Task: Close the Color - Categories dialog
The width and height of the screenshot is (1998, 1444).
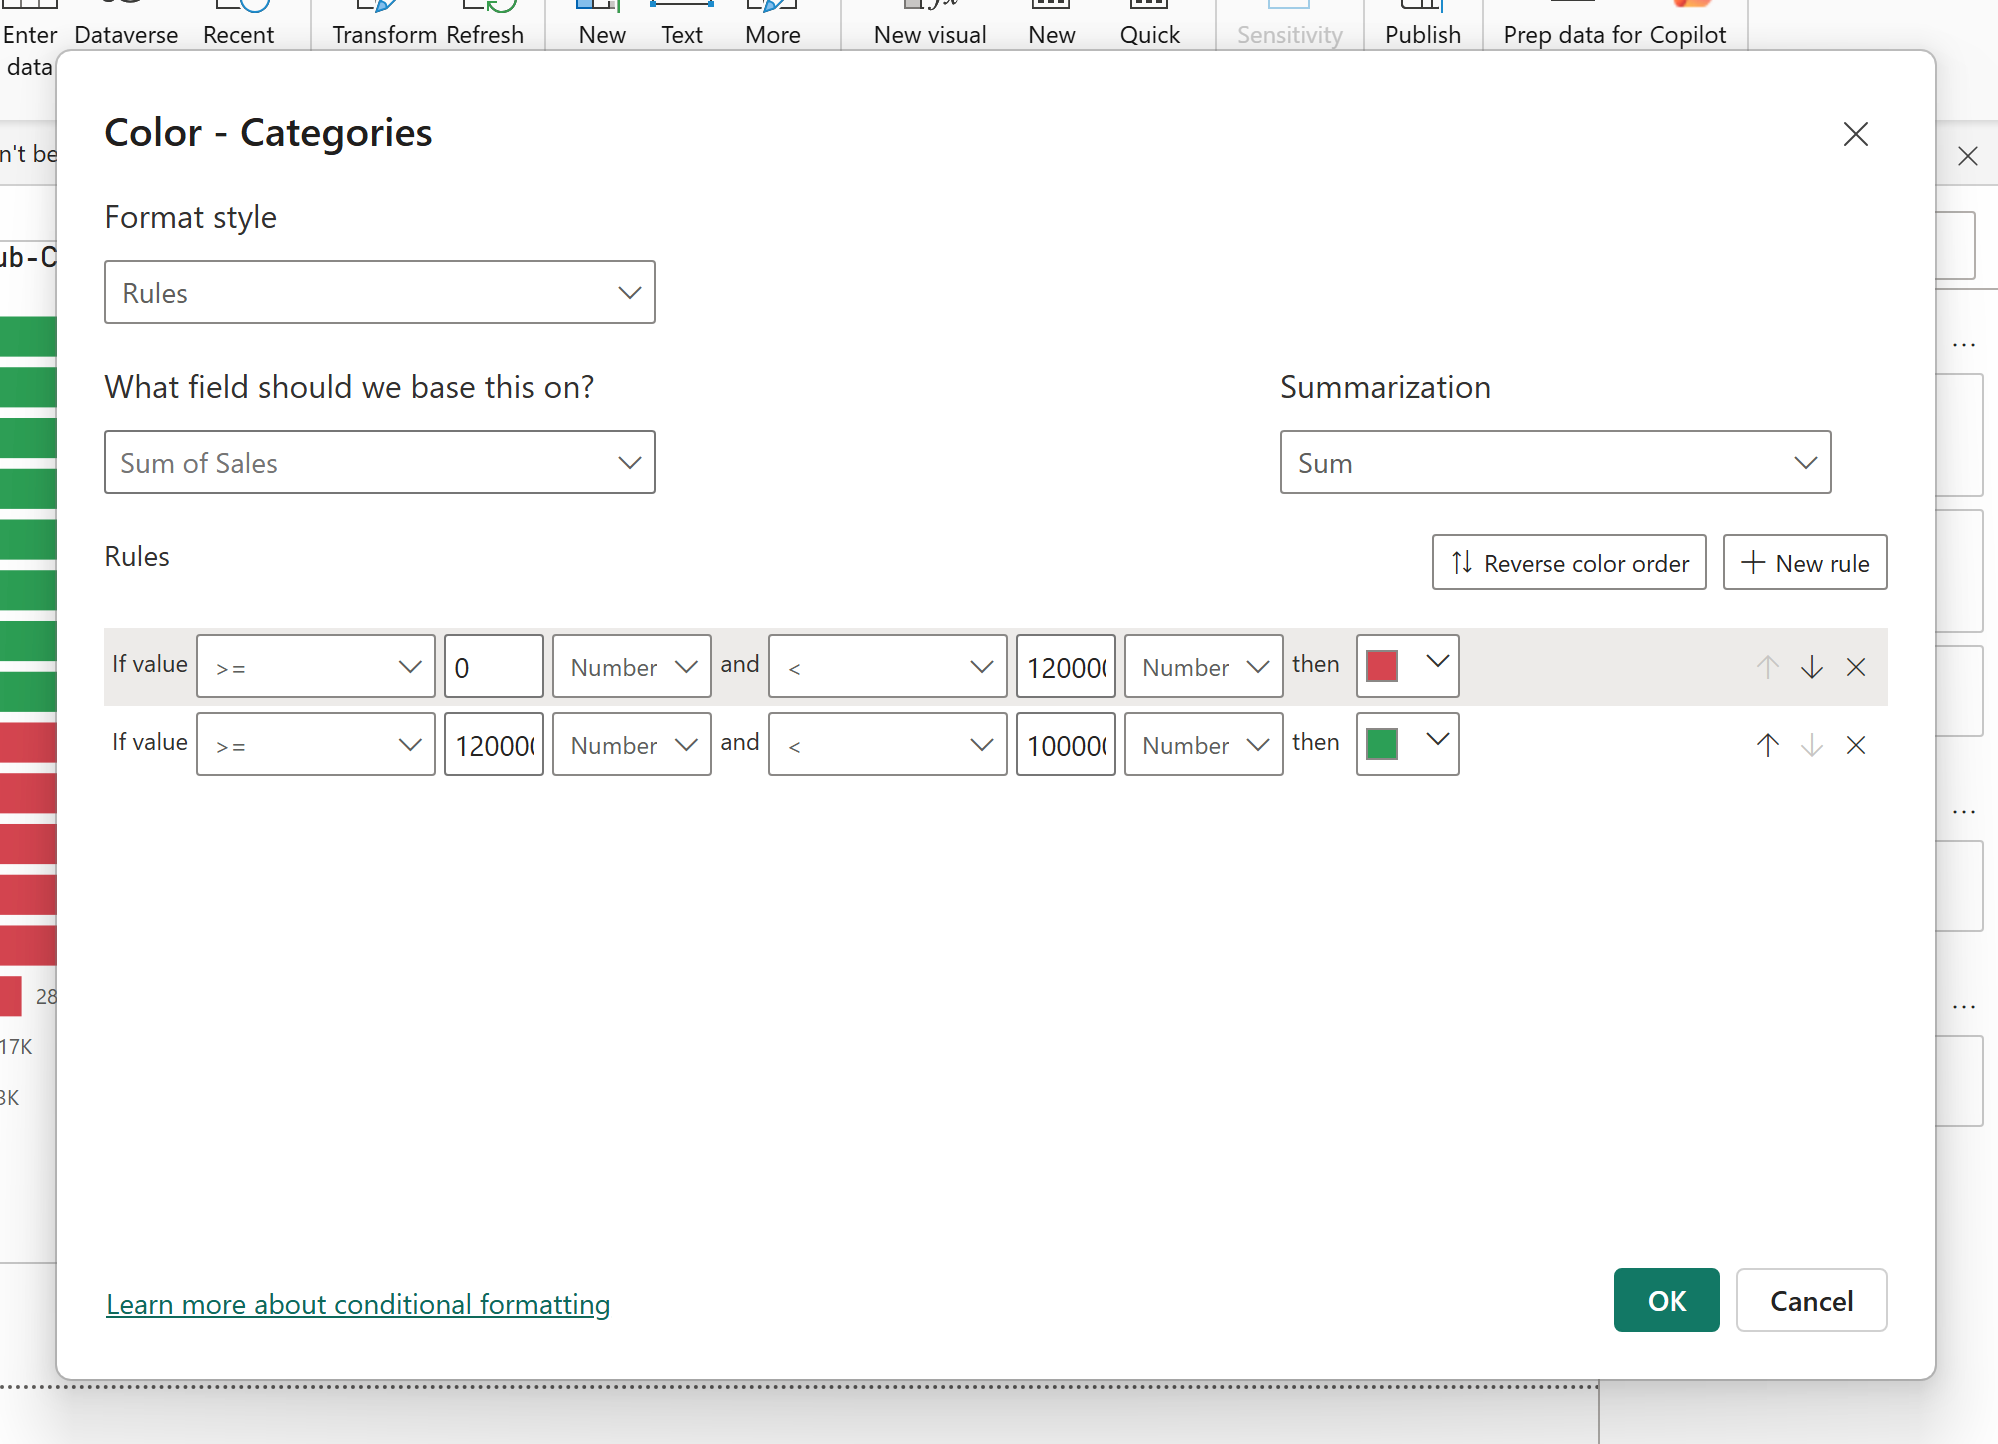Action: (1855, 134)
